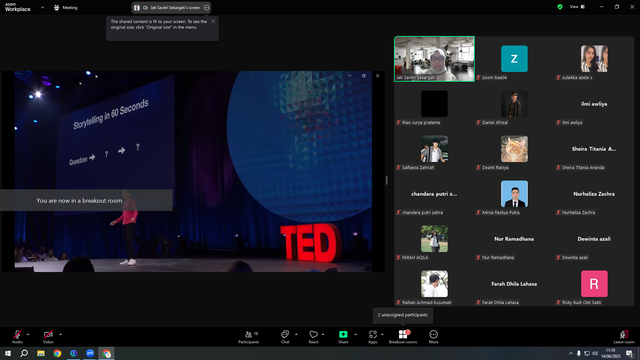Expand audio options arrow
The width and height of the screenshot is (640, 360).
(x=28, y=334)
